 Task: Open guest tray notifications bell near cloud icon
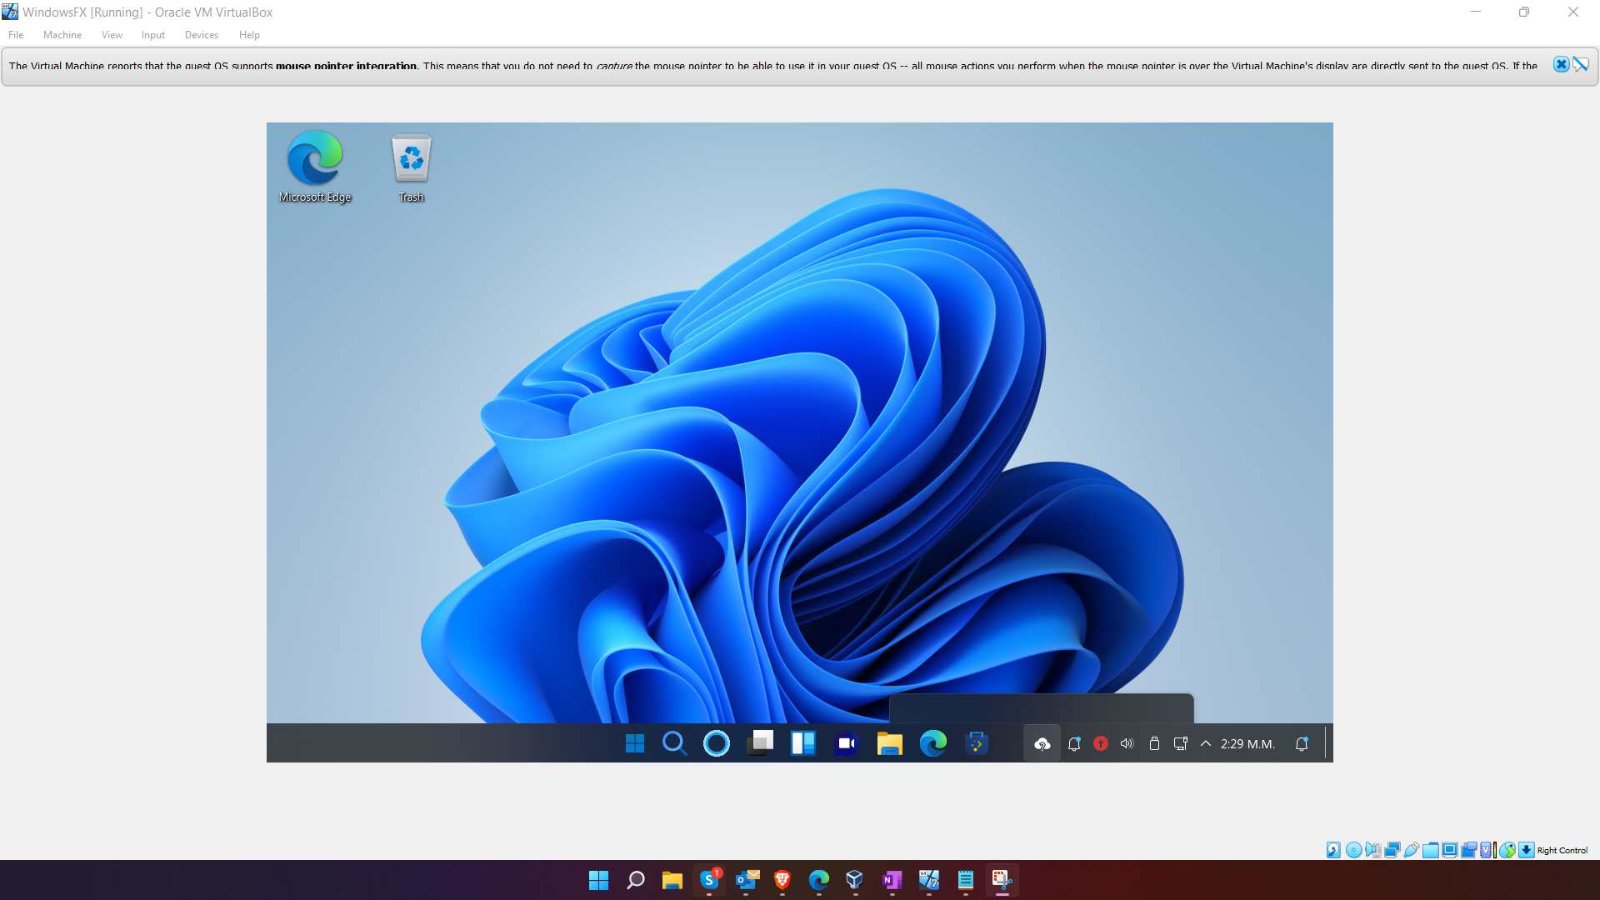tap(1074, 744)
